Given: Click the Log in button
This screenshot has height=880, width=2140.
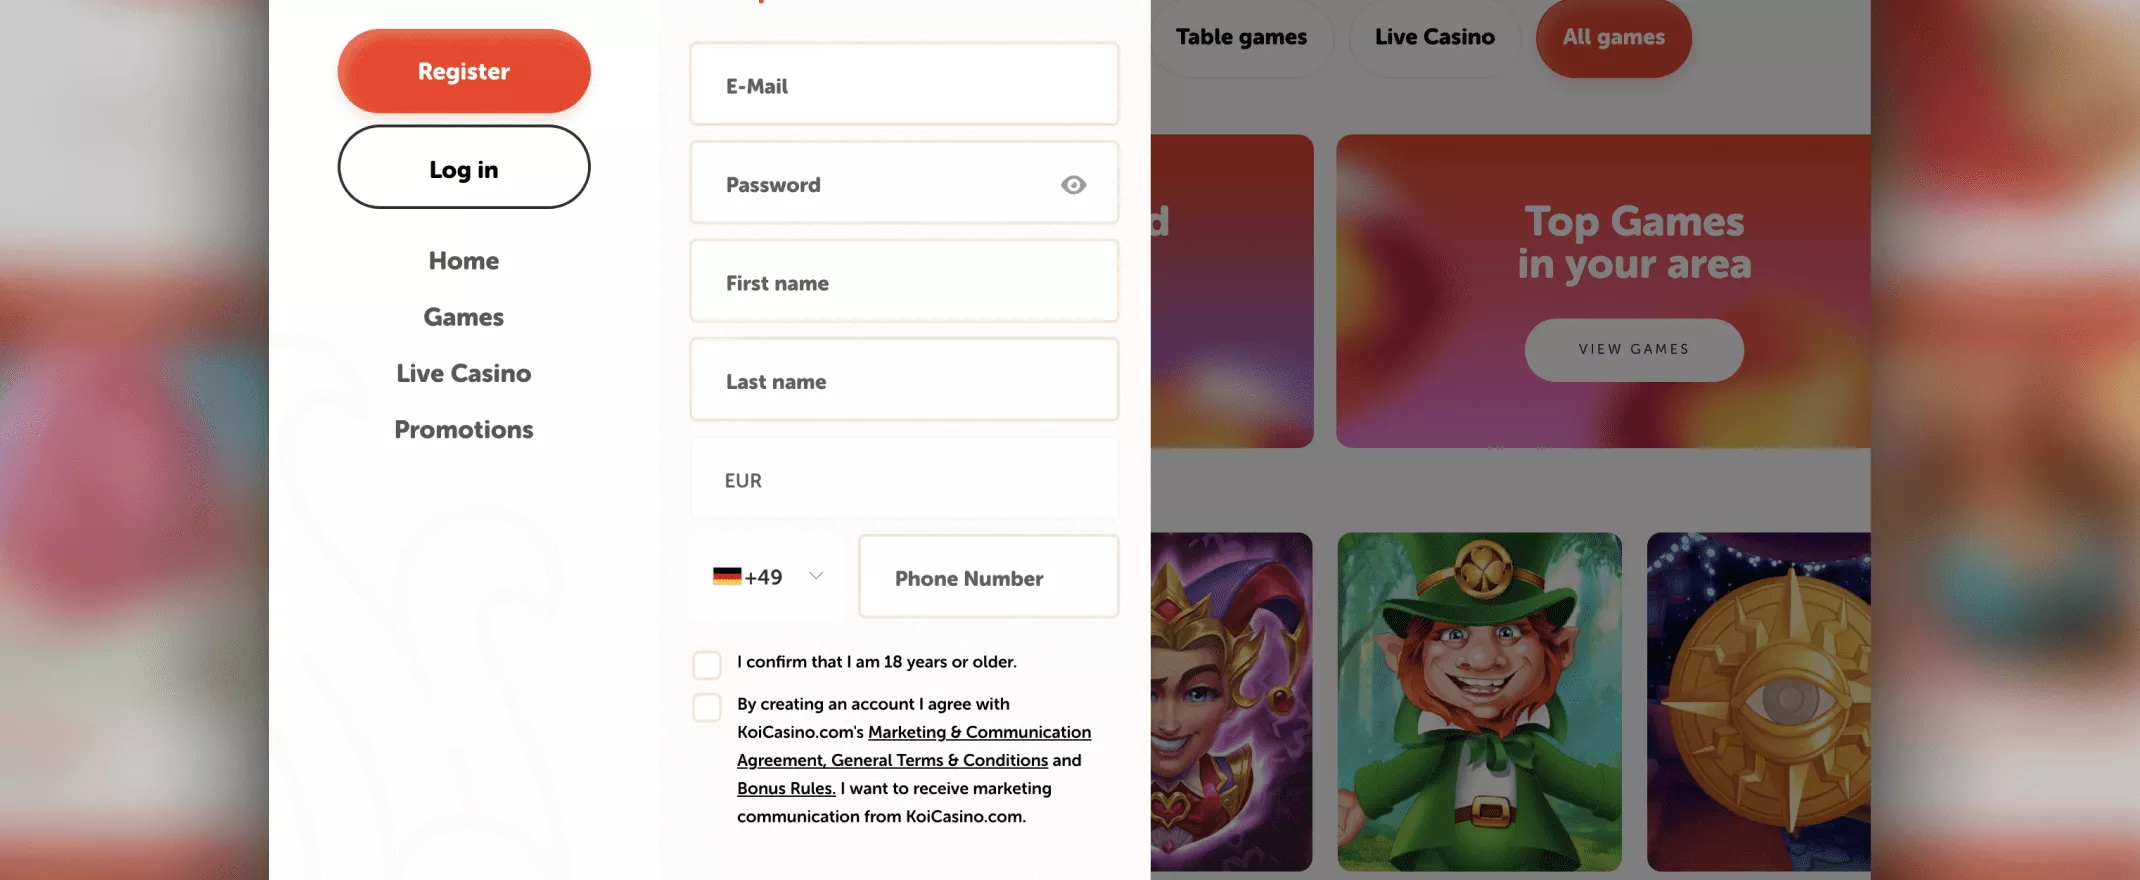Looking at the screenshot, I should [x=464, y=167].
